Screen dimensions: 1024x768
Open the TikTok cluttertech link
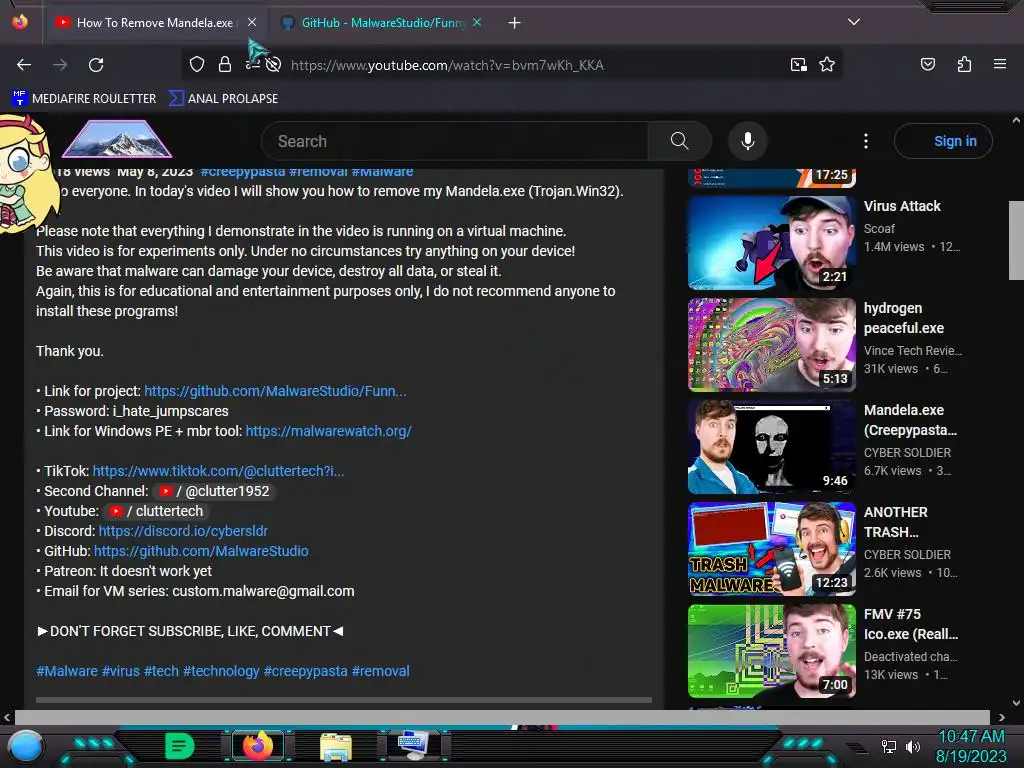coord(218,471)
